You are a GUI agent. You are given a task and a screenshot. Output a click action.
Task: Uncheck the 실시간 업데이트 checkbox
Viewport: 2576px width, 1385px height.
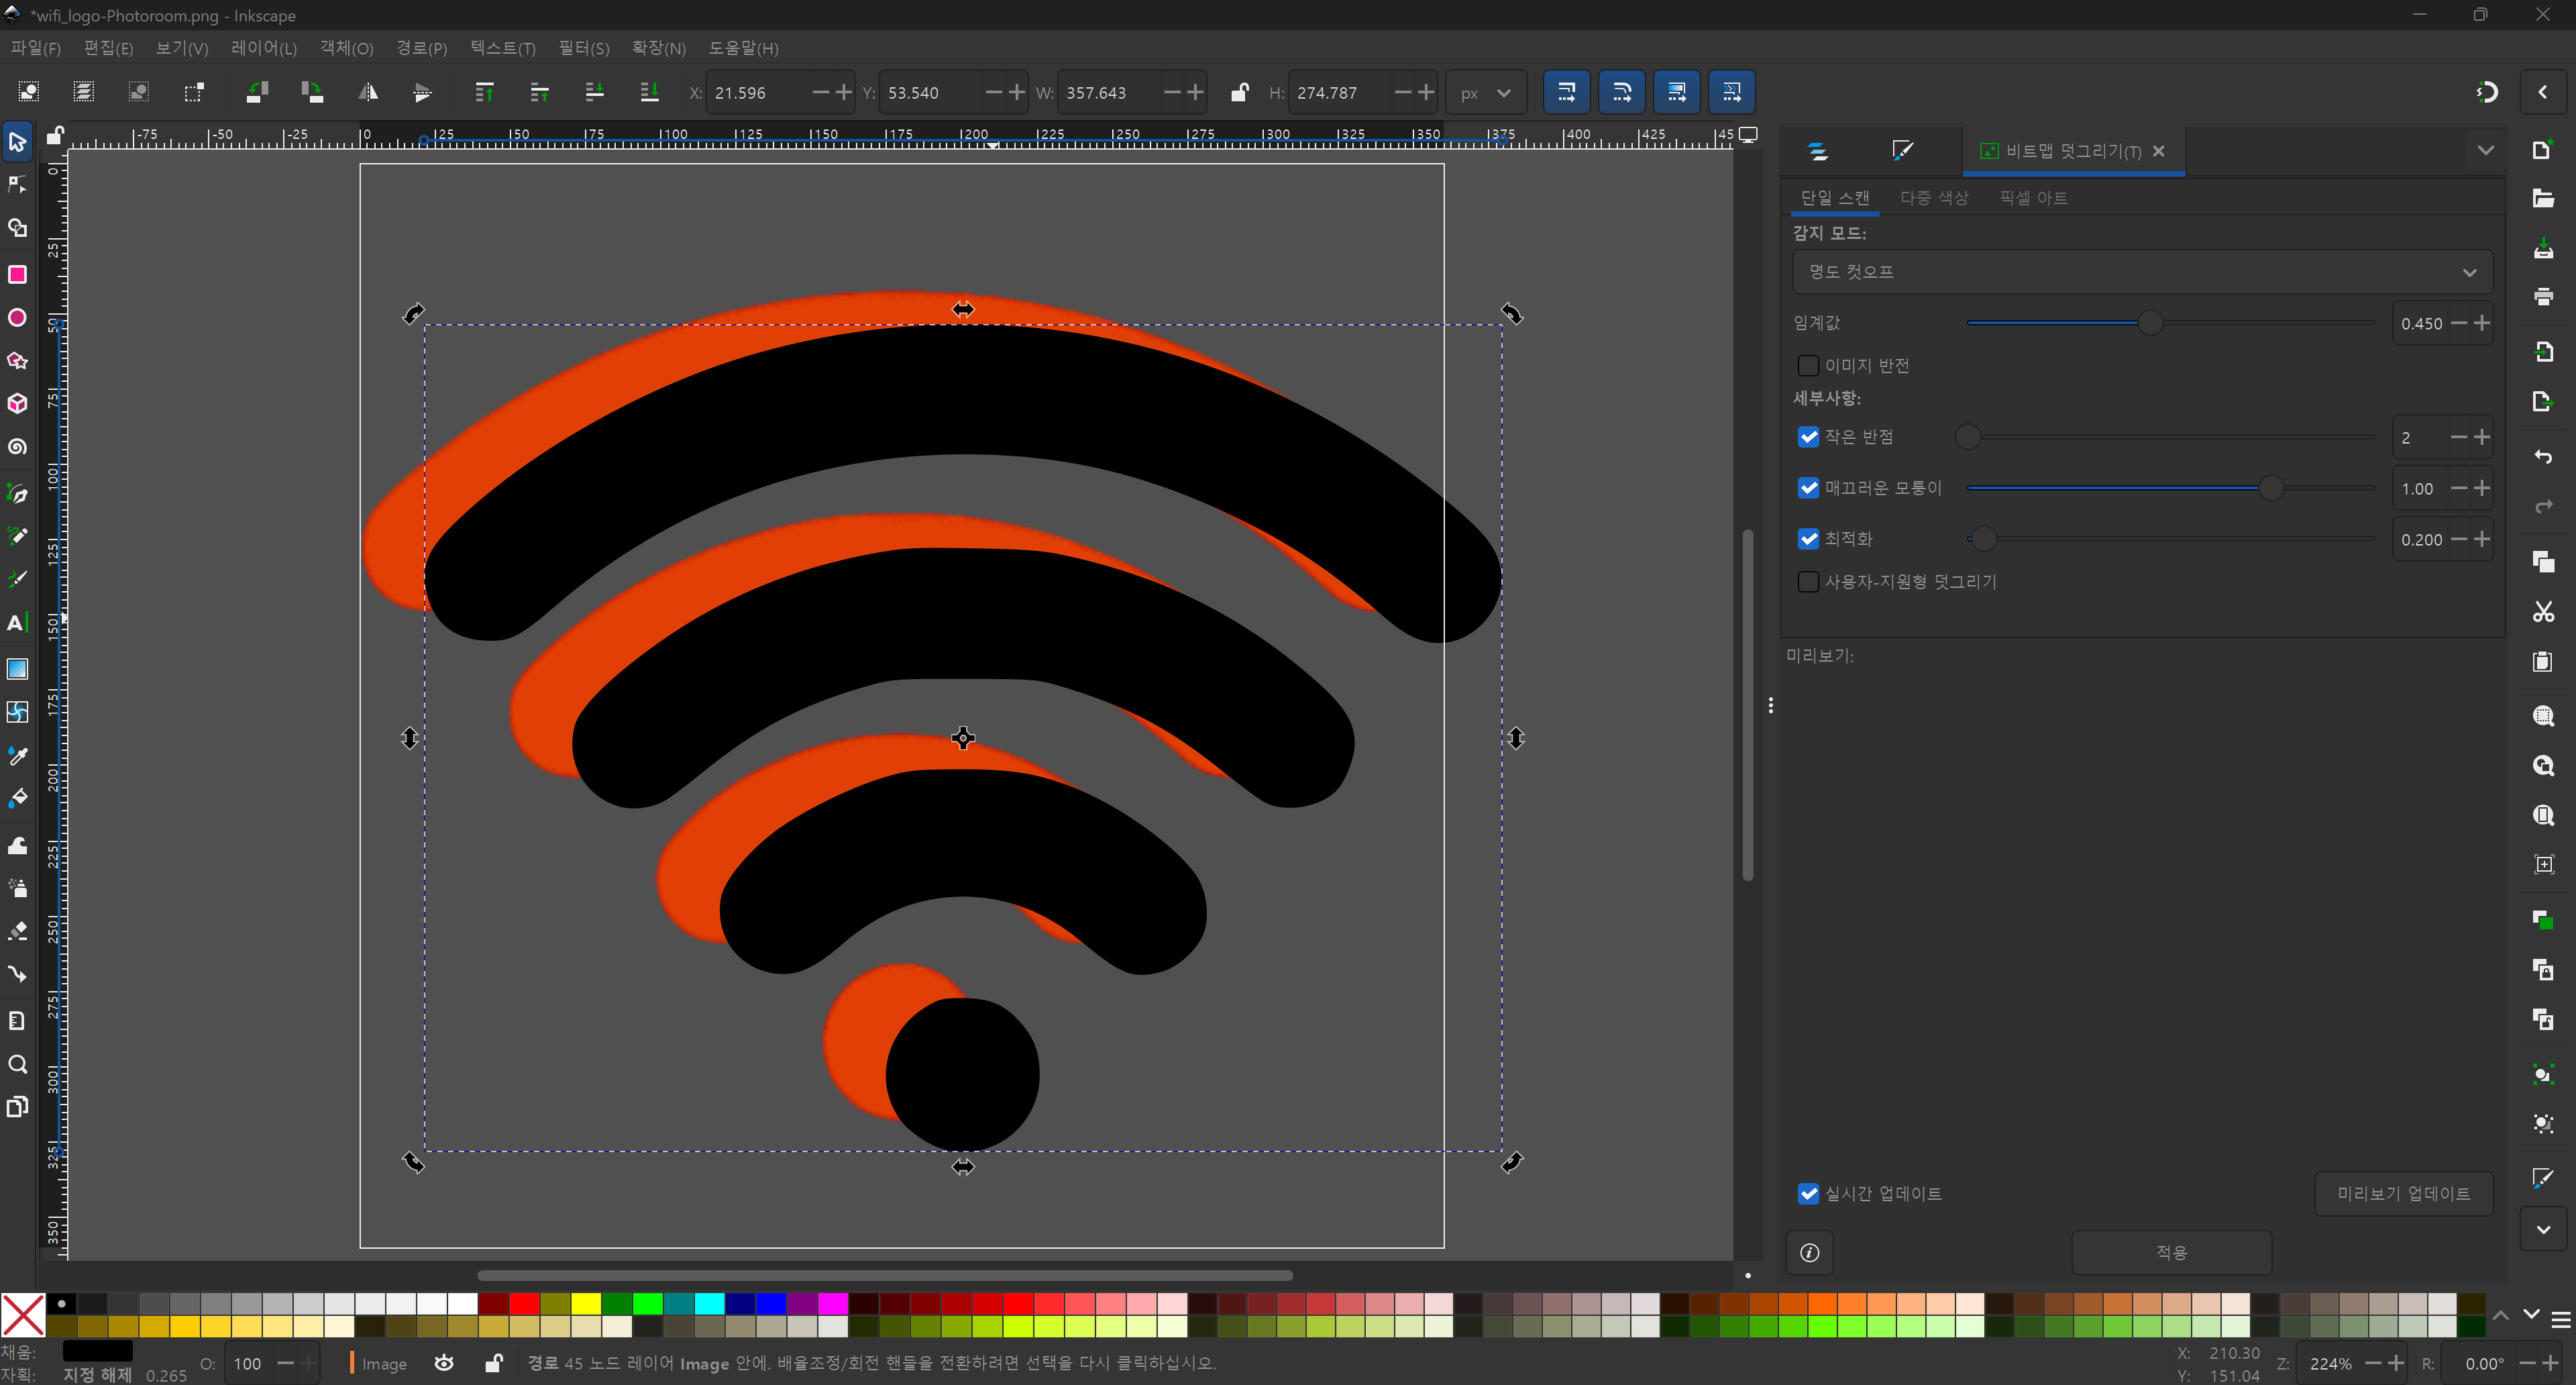point(1808,1194)
